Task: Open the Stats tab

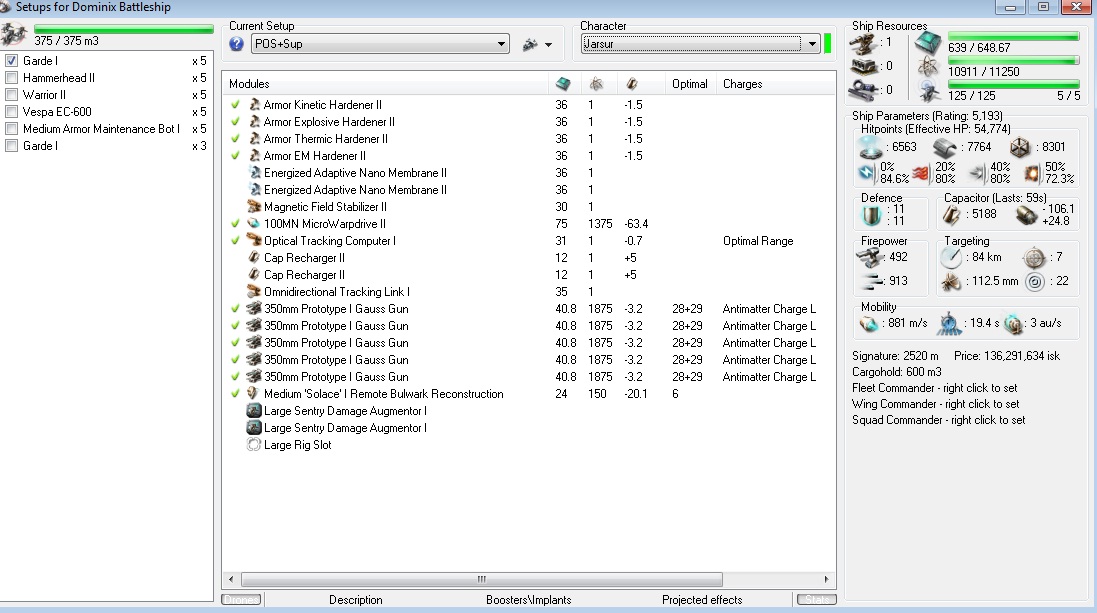Action: pos(816,600)
